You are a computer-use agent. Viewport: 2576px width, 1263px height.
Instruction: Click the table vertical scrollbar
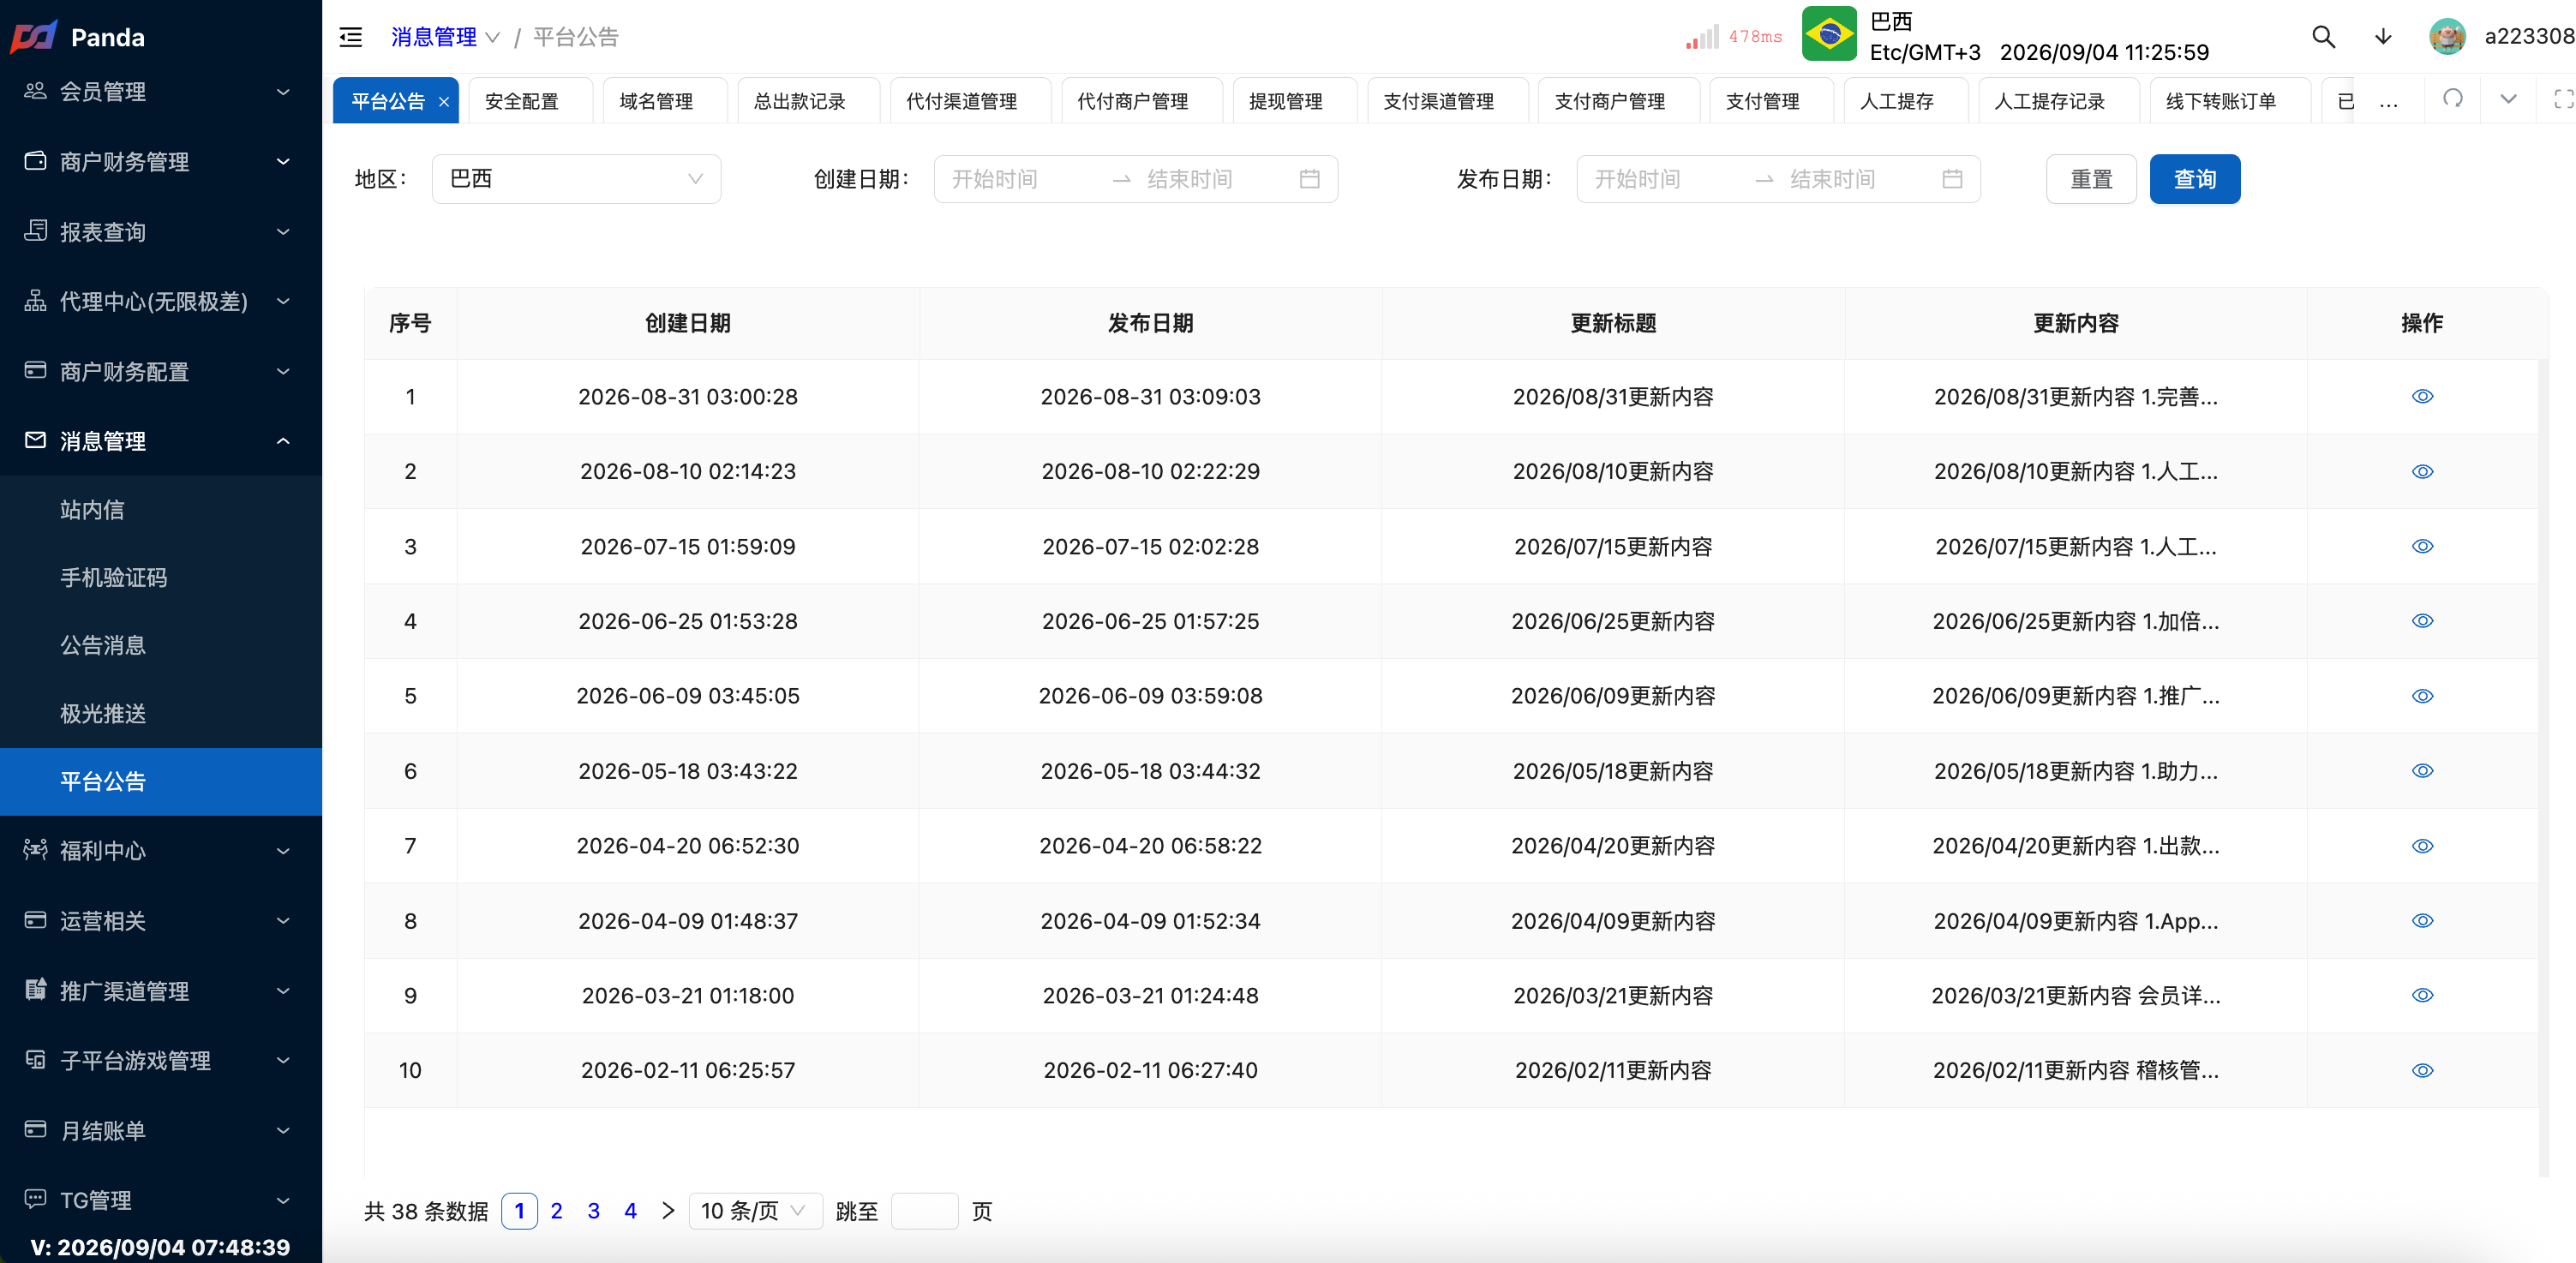(2543, 767)
